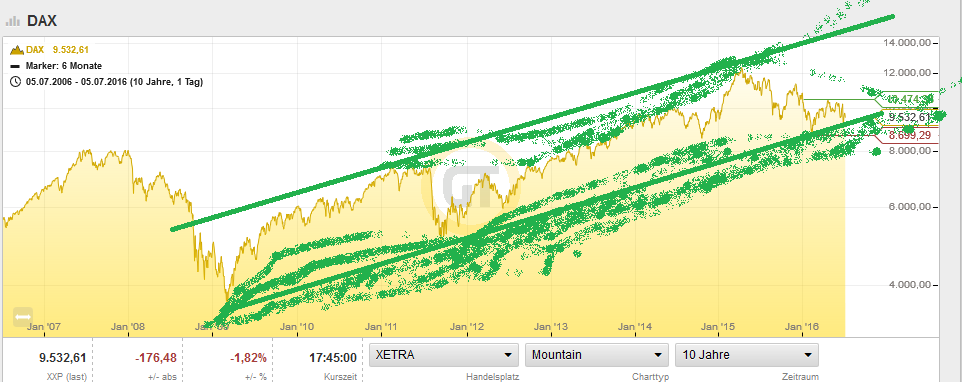962x382 pixels.
Task: Click the horizontal arrows range button
Action: click(23, 316)
